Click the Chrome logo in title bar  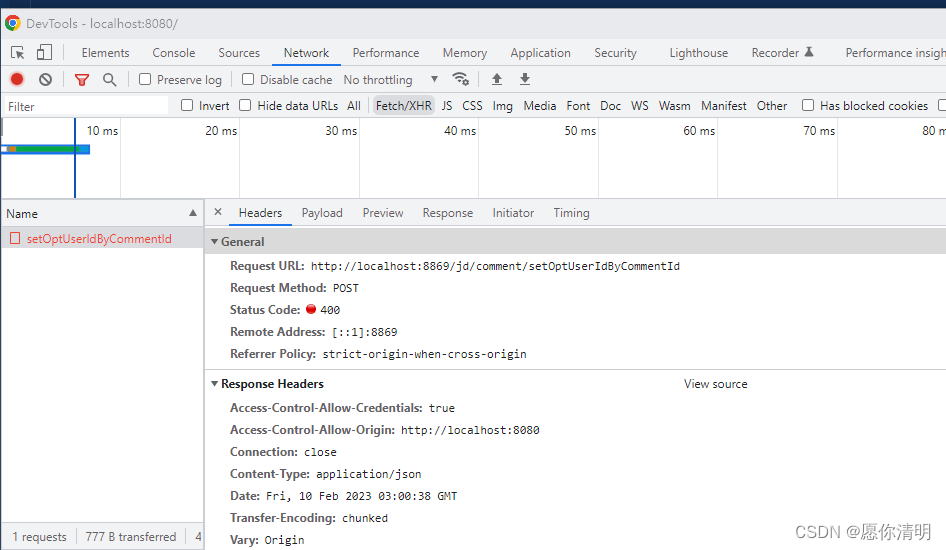(x=13, y=24)
